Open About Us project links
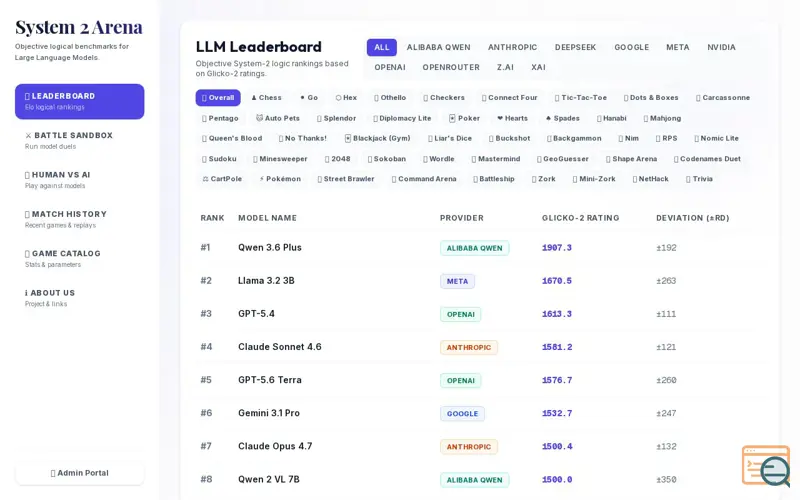Screen dimensions: 800x500 pyautogui.click(x=80, y=297)
